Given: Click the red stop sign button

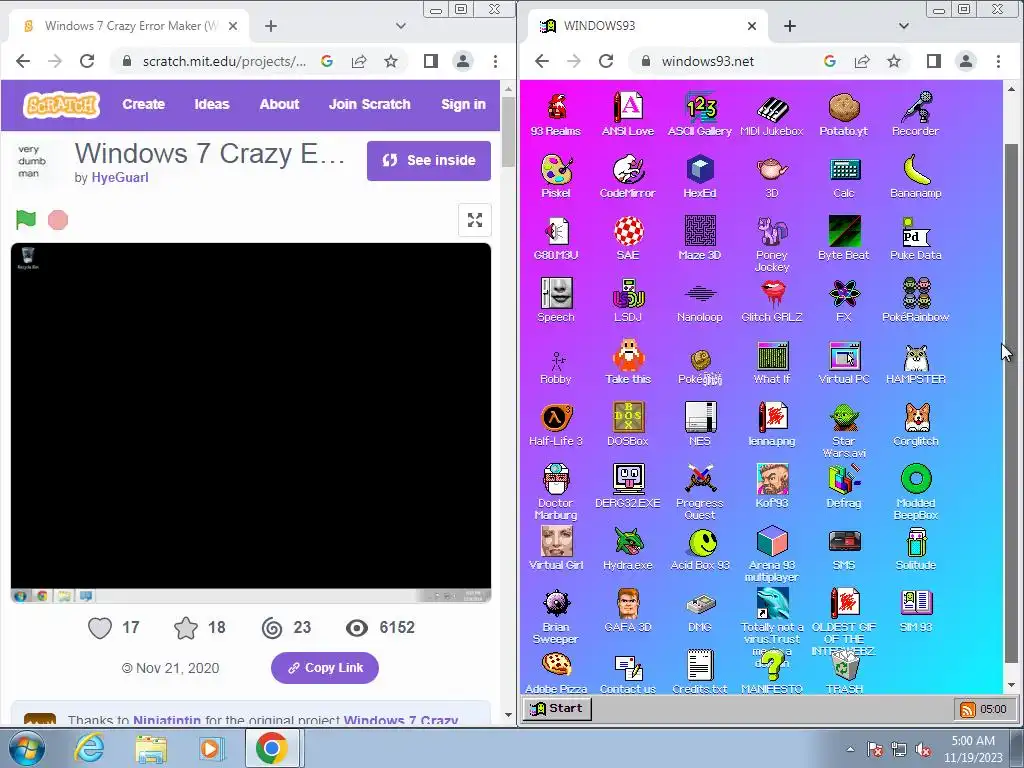Looking at the screenshot, I should click(x=57, y=220).
